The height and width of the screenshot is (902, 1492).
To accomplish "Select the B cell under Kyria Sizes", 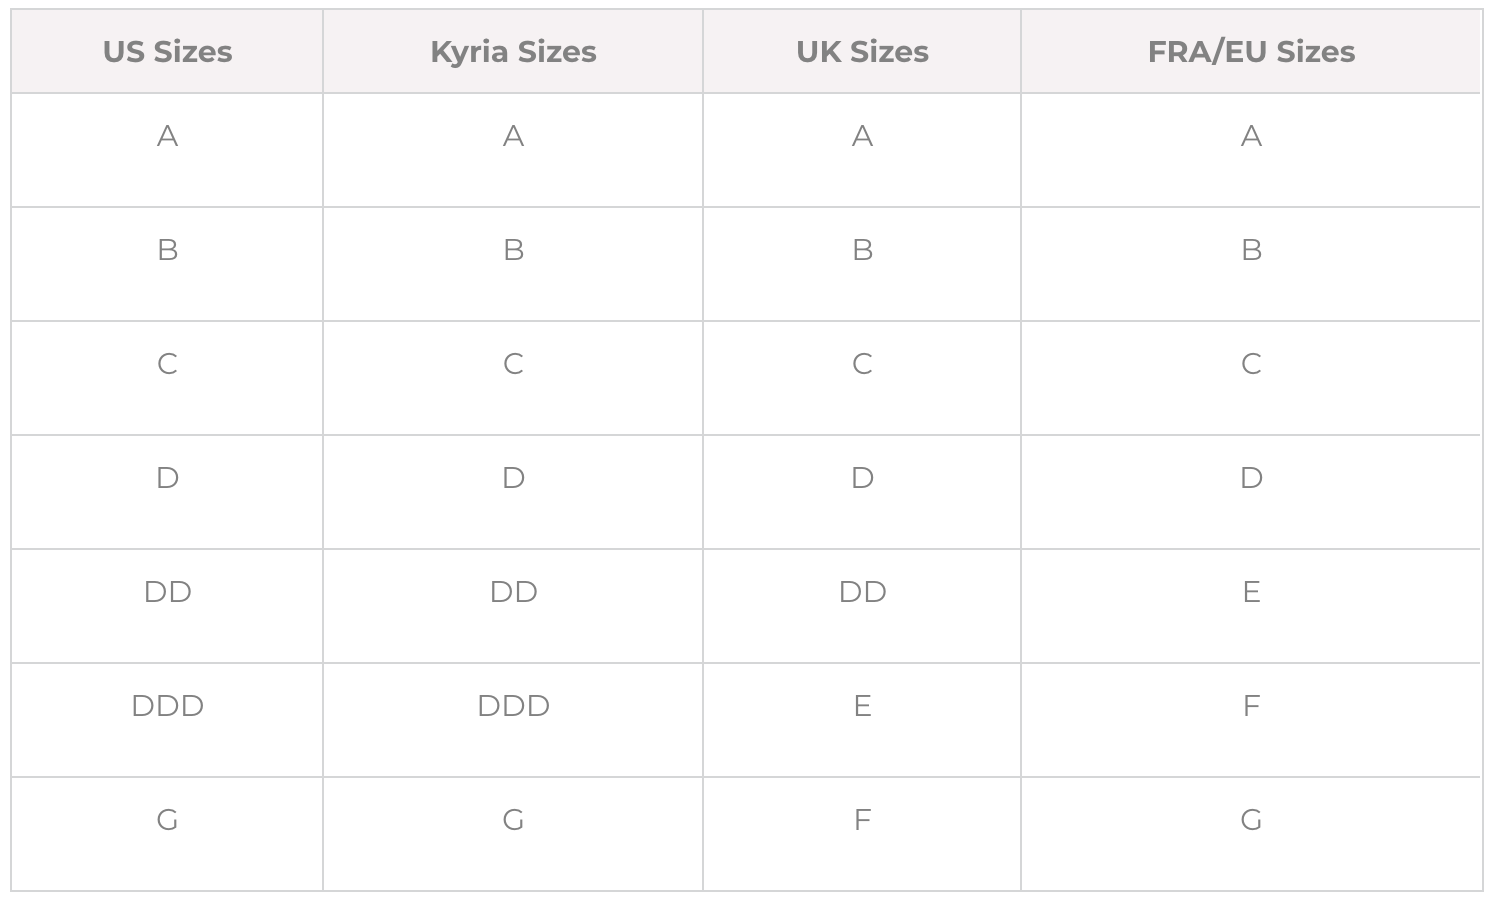I will click(x=513, y=265).
